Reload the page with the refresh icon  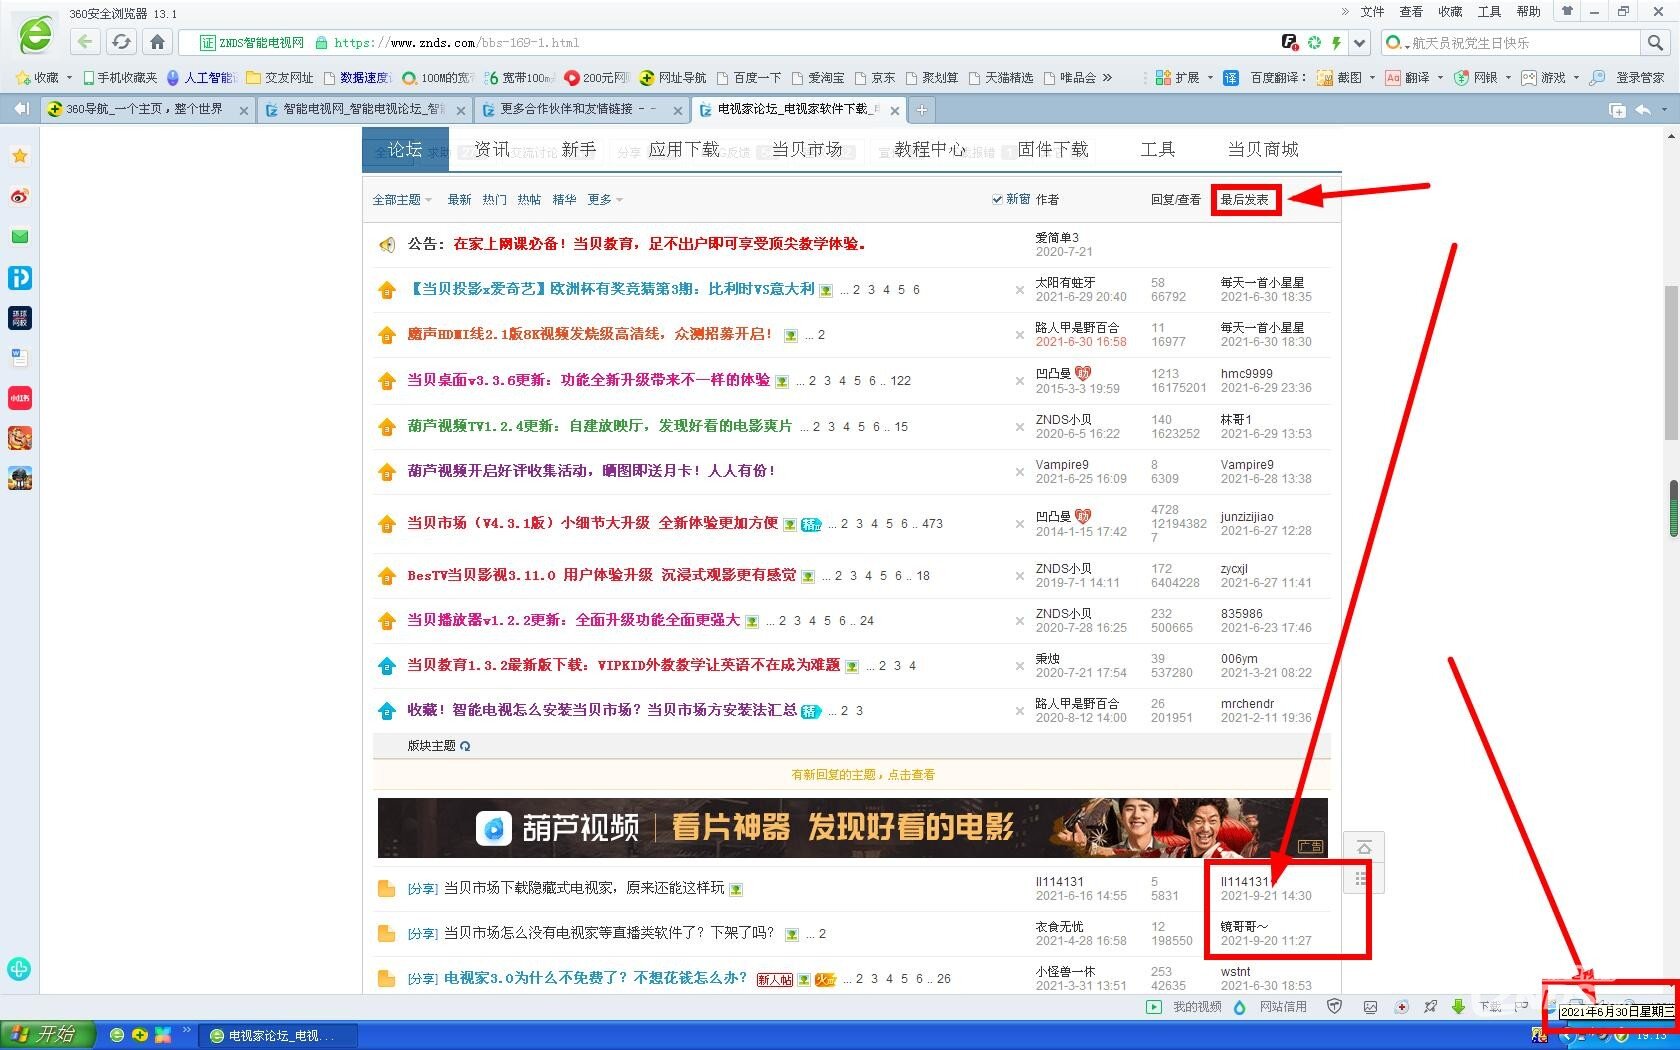click(x=121, y=42)
